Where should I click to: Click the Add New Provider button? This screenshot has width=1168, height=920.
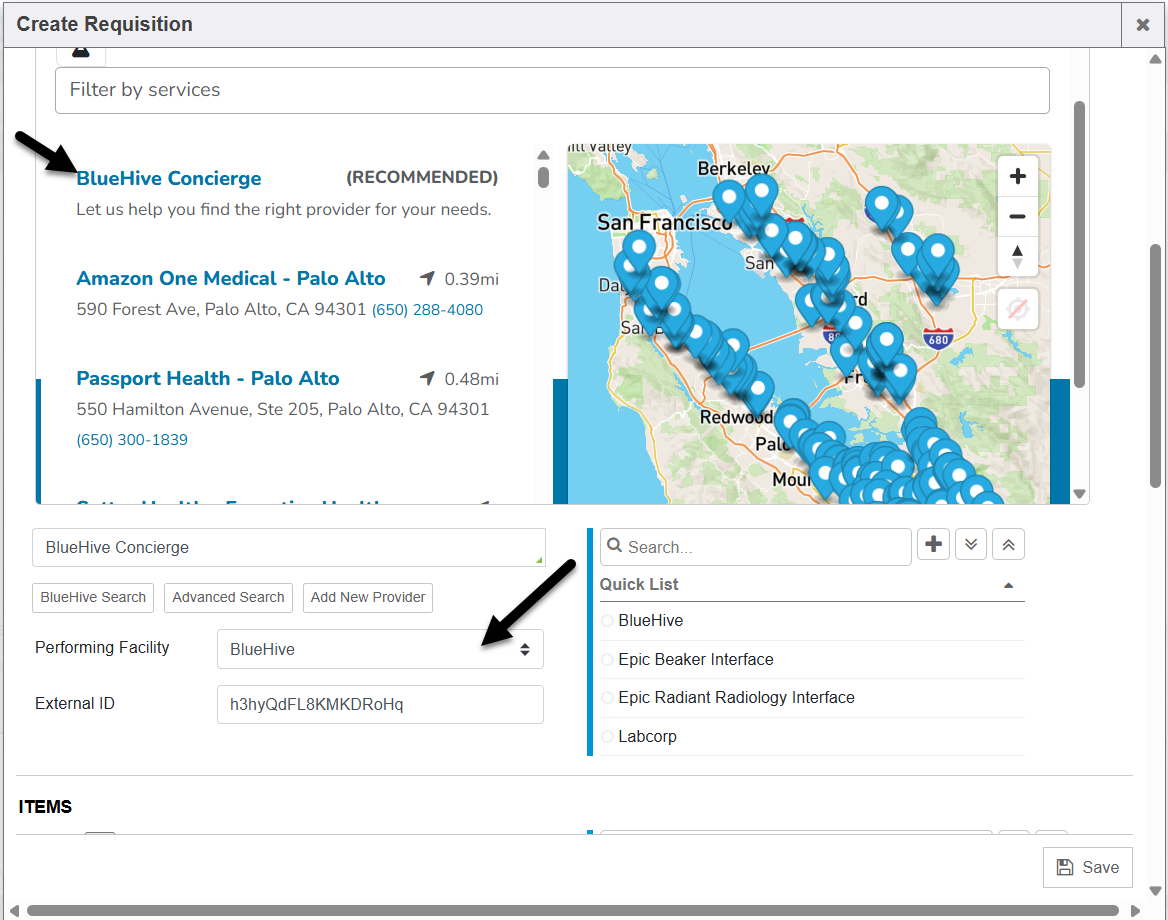(368, 597)
